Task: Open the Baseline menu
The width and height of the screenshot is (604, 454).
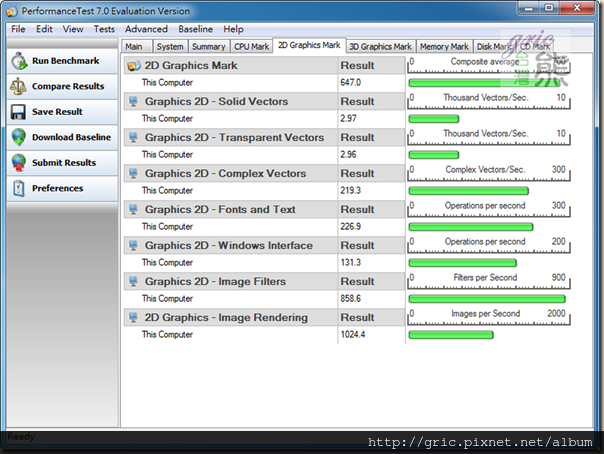Action: (195, 29)
